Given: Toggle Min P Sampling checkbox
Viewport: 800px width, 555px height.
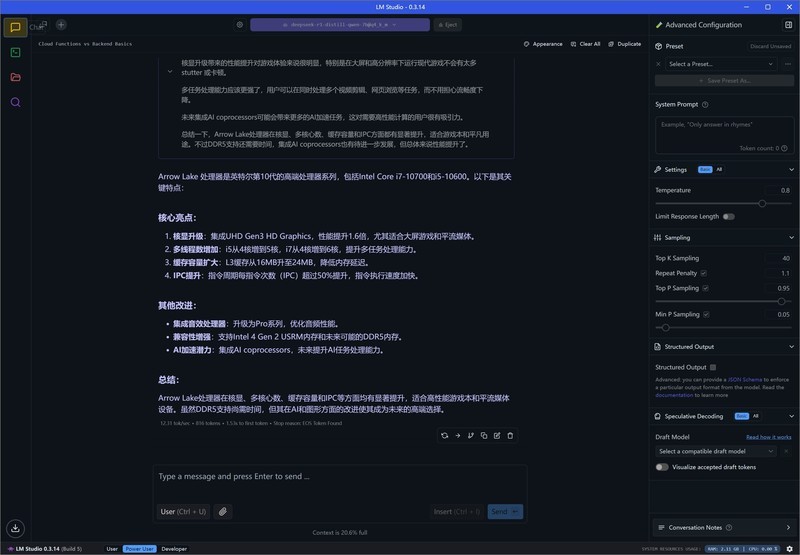Looking at the screenshot, I should 706,315.
